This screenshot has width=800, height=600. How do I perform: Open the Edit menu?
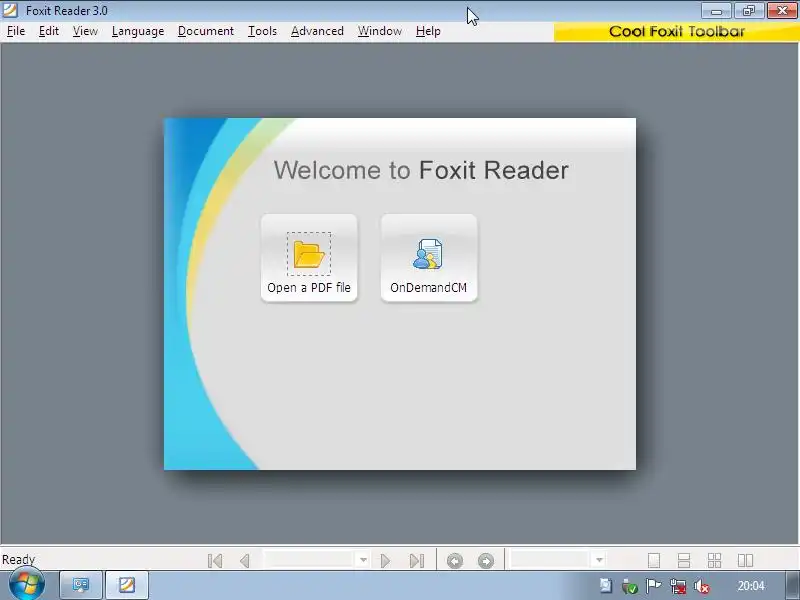coord(49,31)
